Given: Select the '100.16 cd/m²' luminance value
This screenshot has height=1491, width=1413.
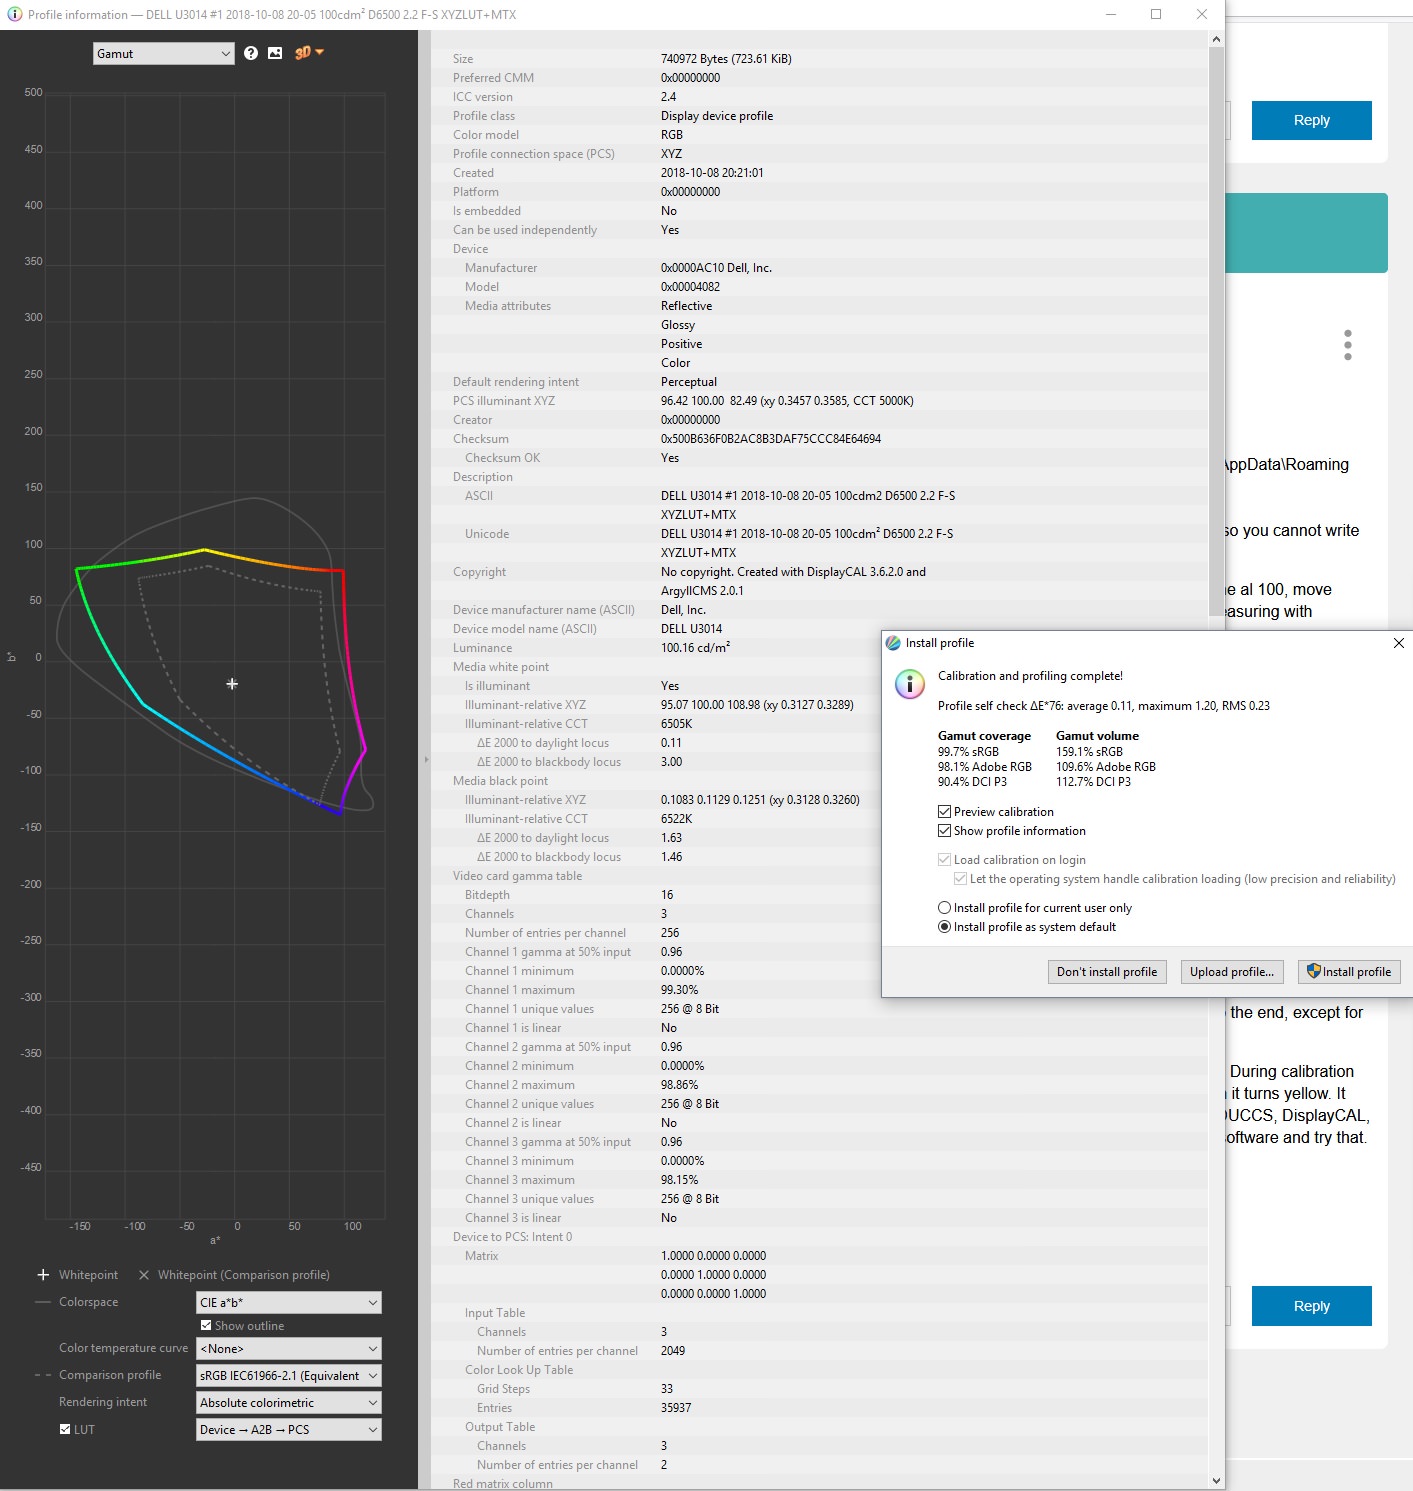Looking at the screenshot, I should tap(696, 648).
